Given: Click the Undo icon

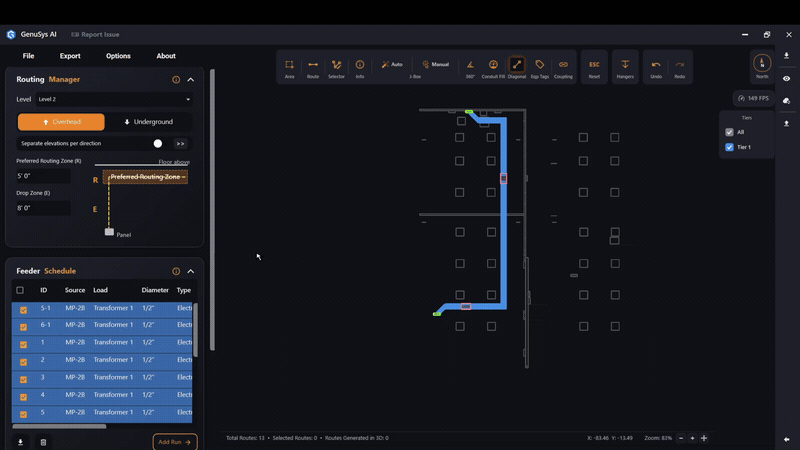Looking at the screenshot, I should click(656, 68).
